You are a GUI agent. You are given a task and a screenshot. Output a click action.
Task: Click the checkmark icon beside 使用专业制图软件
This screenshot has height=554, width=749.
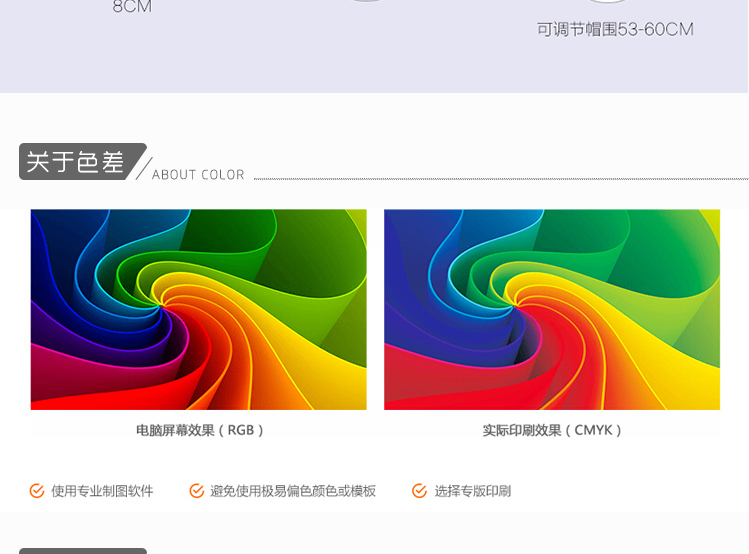pos(37,491)
